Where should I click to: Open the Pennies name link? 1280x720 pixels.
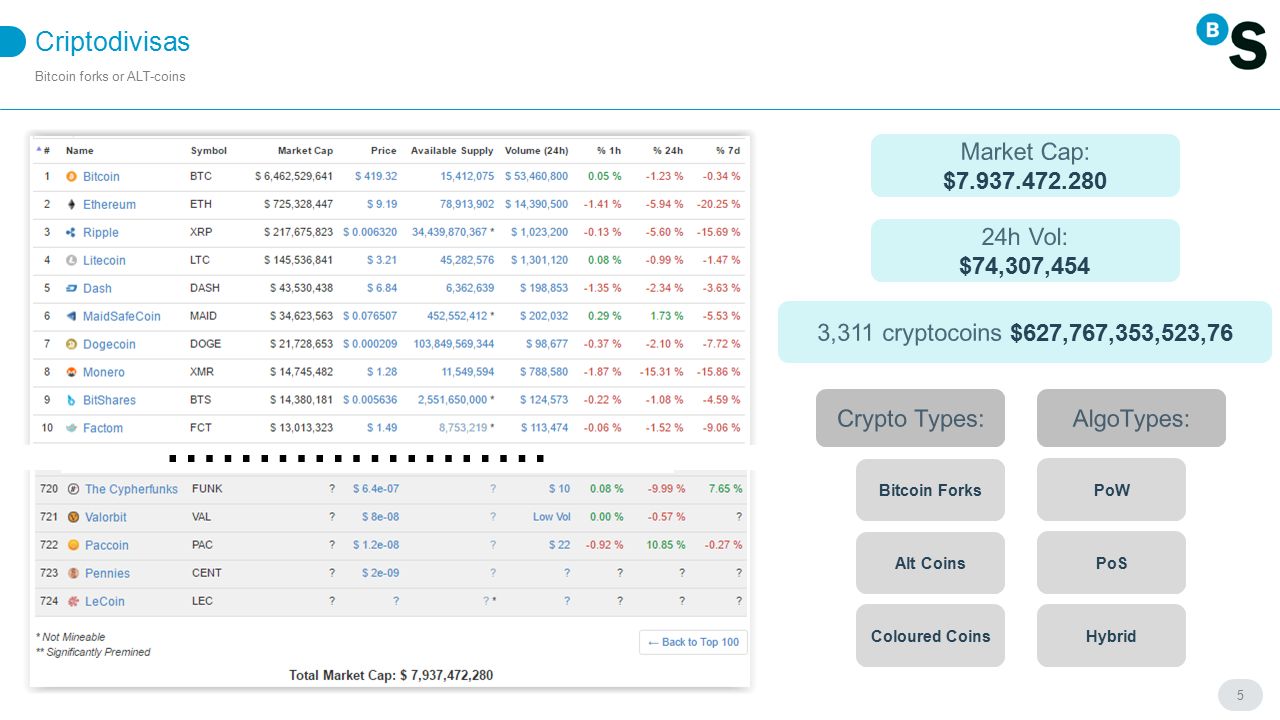(107, 573)
